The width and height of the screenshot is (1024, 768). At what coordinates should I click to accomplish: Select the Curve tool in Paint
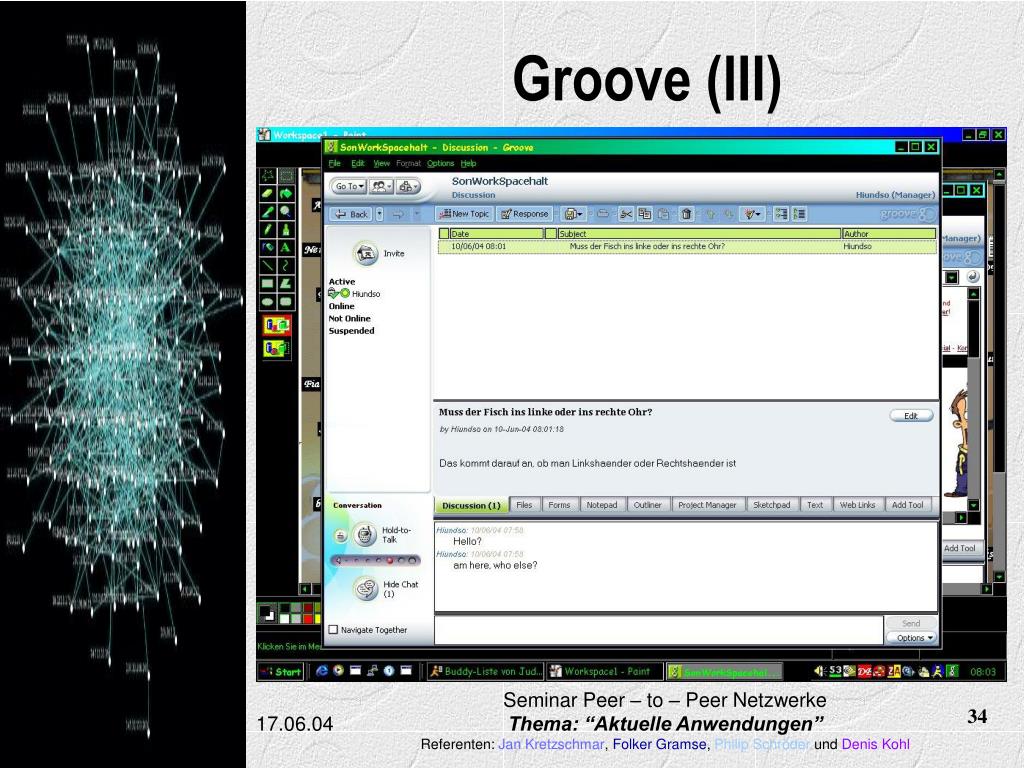285,265
